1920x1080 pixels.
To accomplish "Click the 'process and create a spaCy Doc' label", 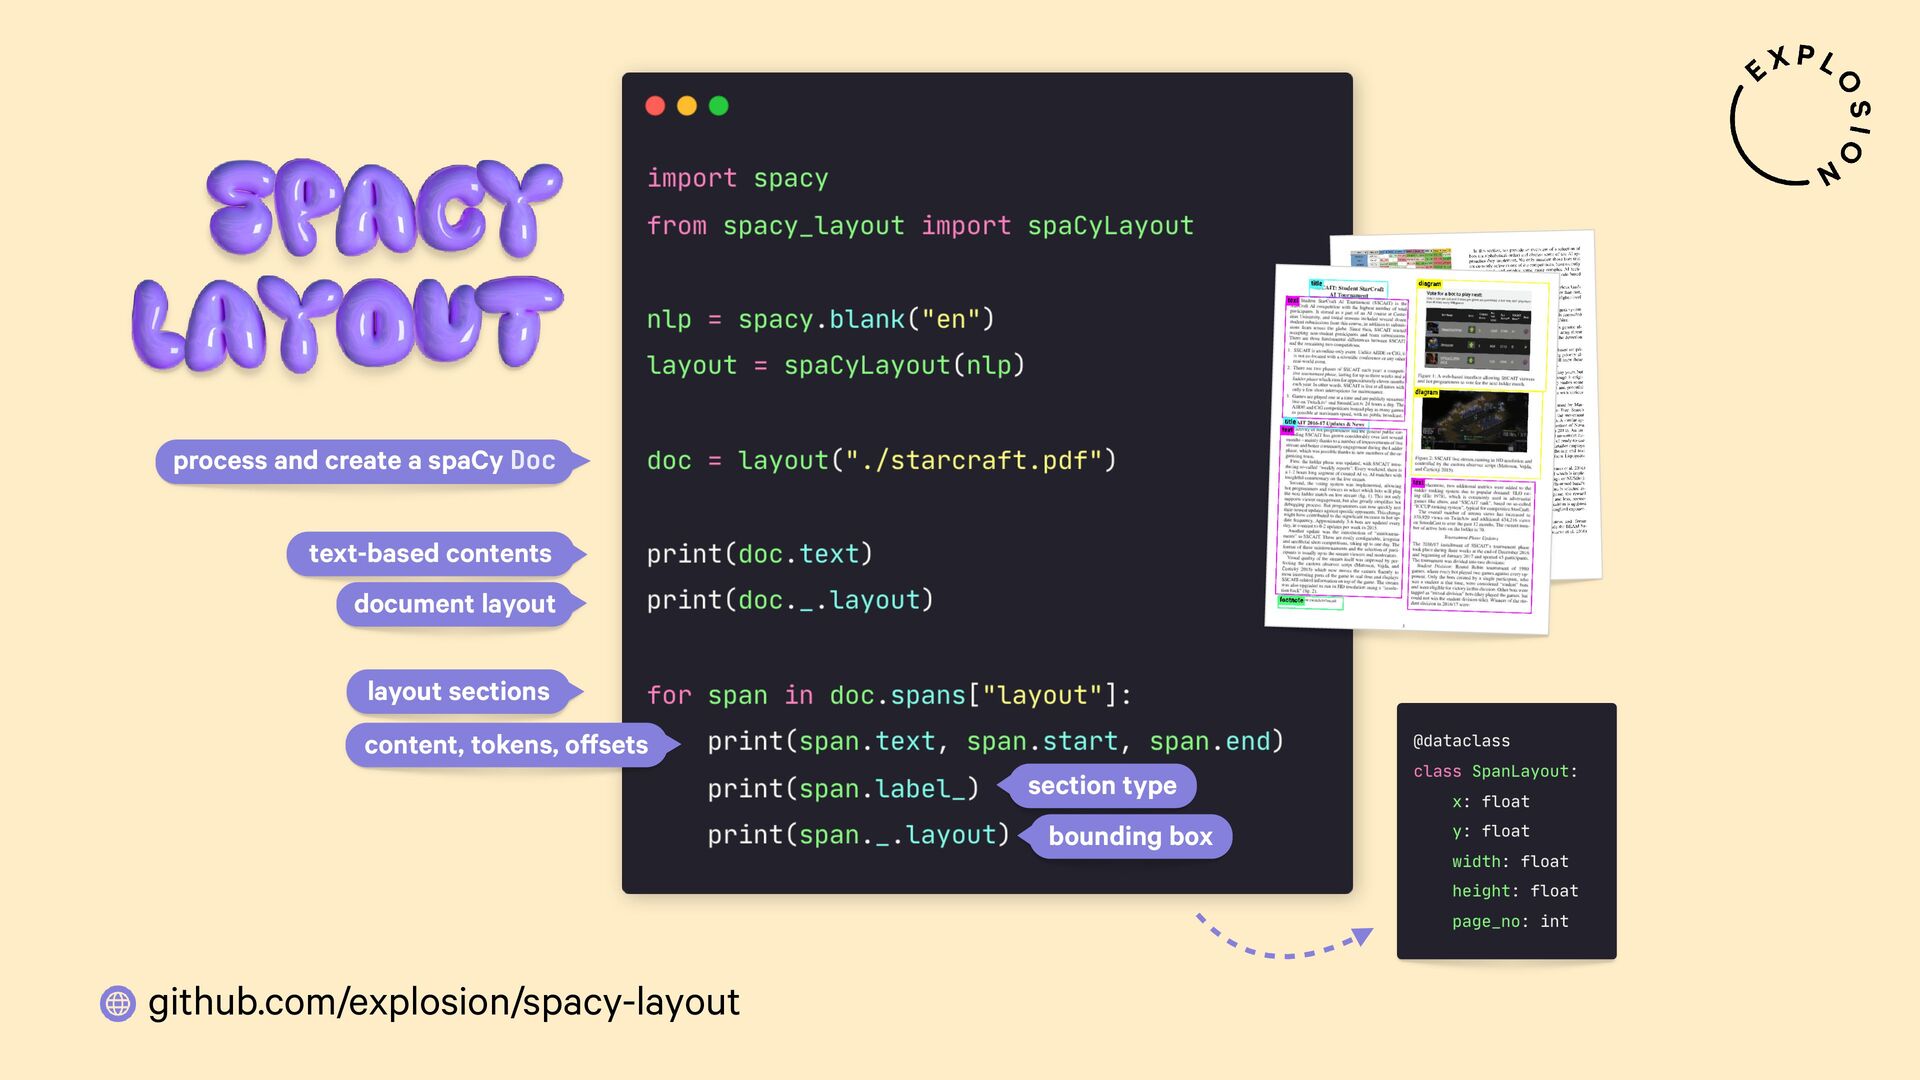I will tap(364, 461).
